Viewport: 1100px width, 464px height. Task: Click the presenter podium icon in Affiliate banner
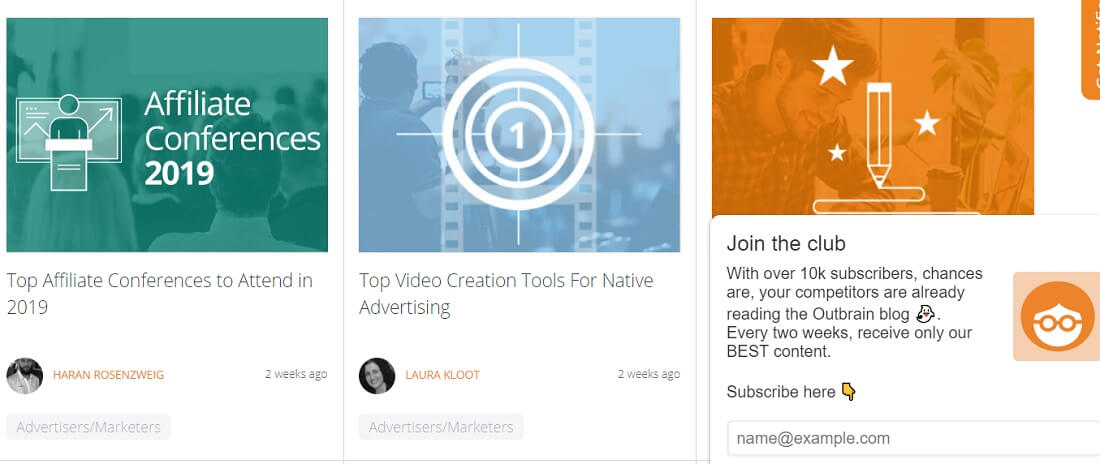[68, 134]
